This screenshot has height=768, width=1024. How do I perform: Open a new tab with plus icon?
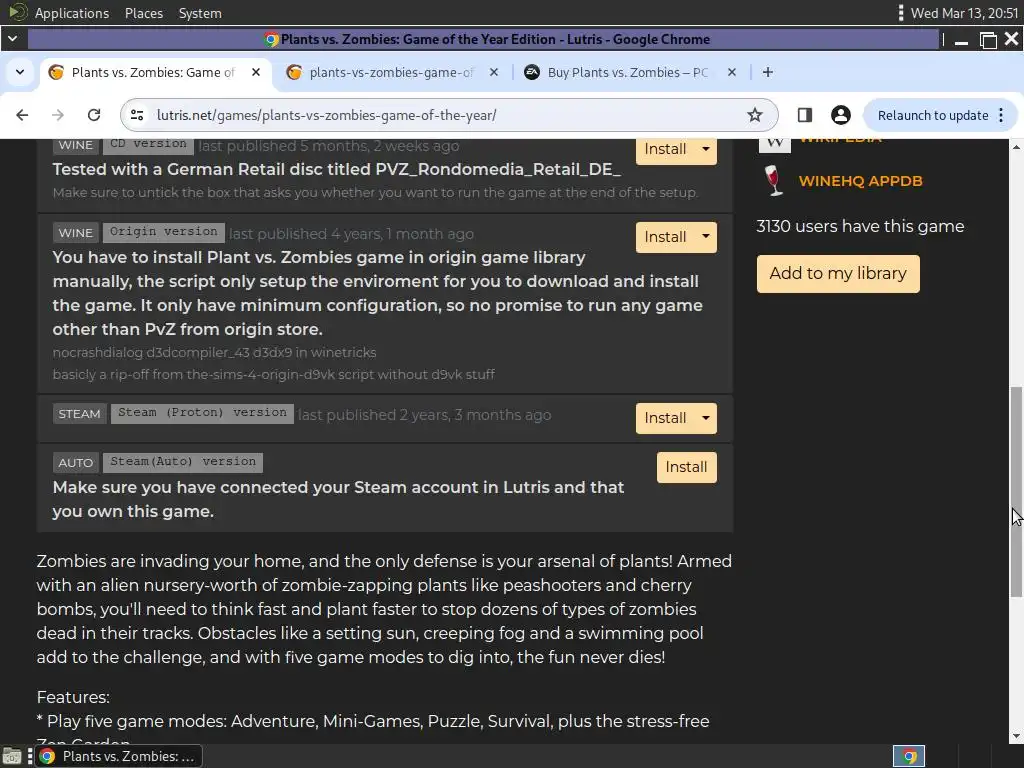click(768, 72)
